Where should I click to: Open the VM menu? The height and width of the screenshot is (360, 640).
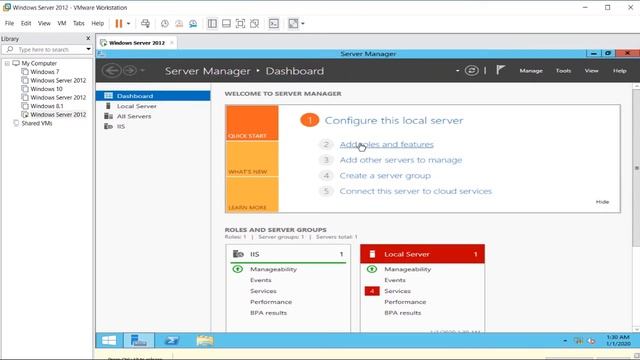62,23
